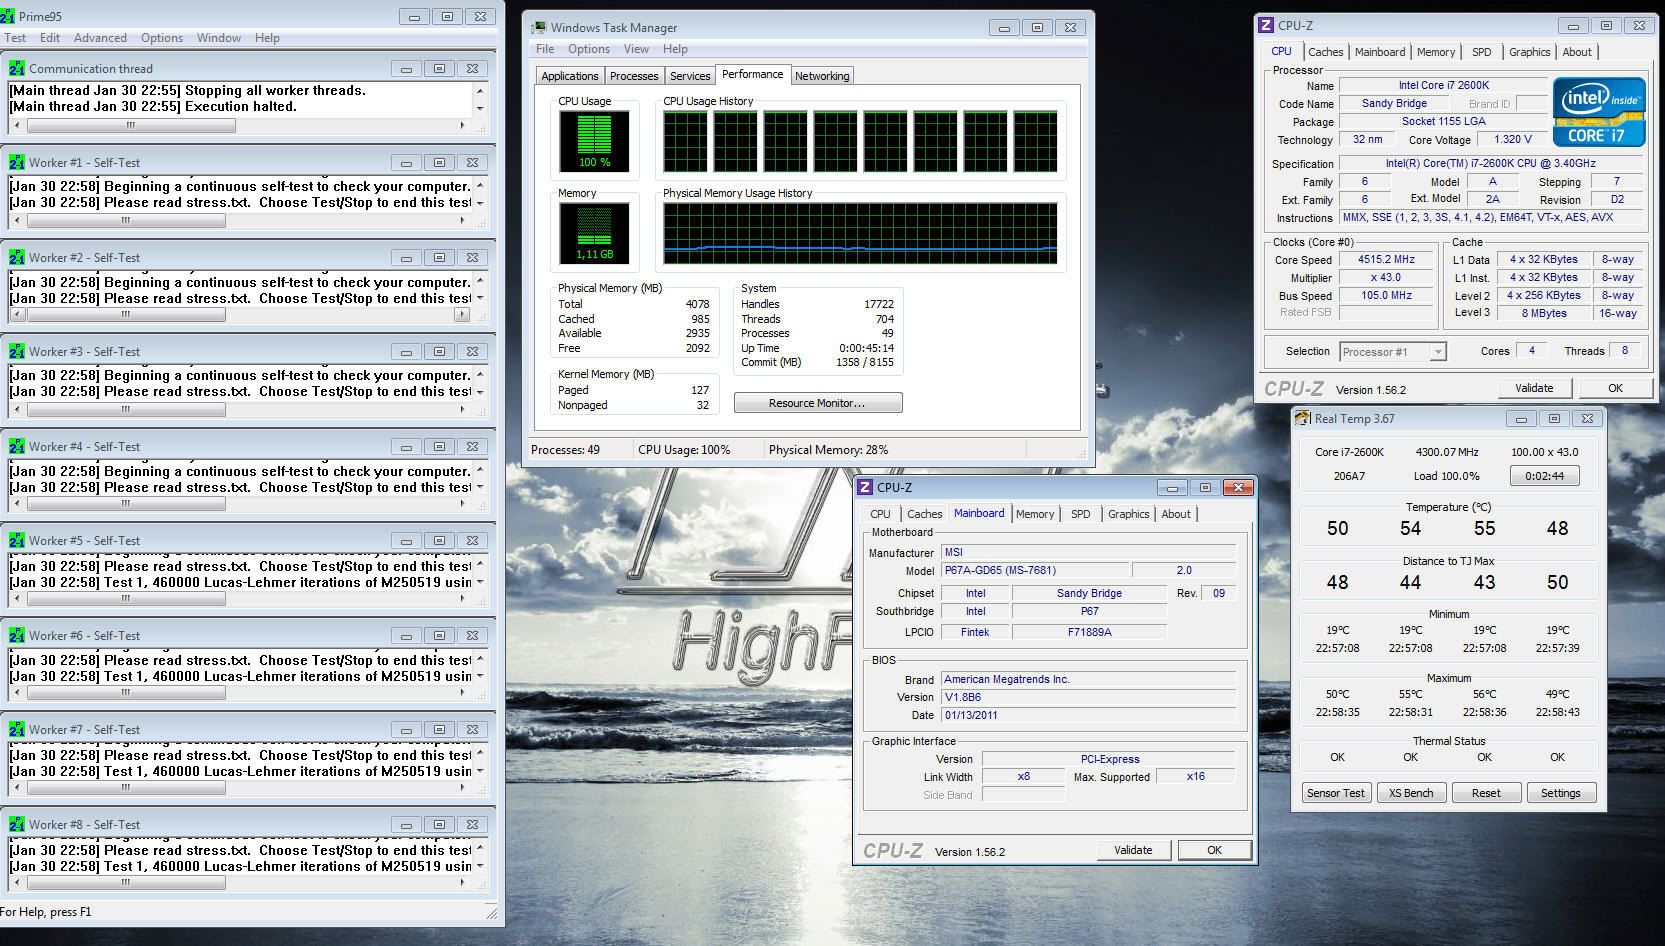Screen dimensions: 1665x946
Task: Click BIOS version V1.8B6 field
Action: pos(1090,697)
